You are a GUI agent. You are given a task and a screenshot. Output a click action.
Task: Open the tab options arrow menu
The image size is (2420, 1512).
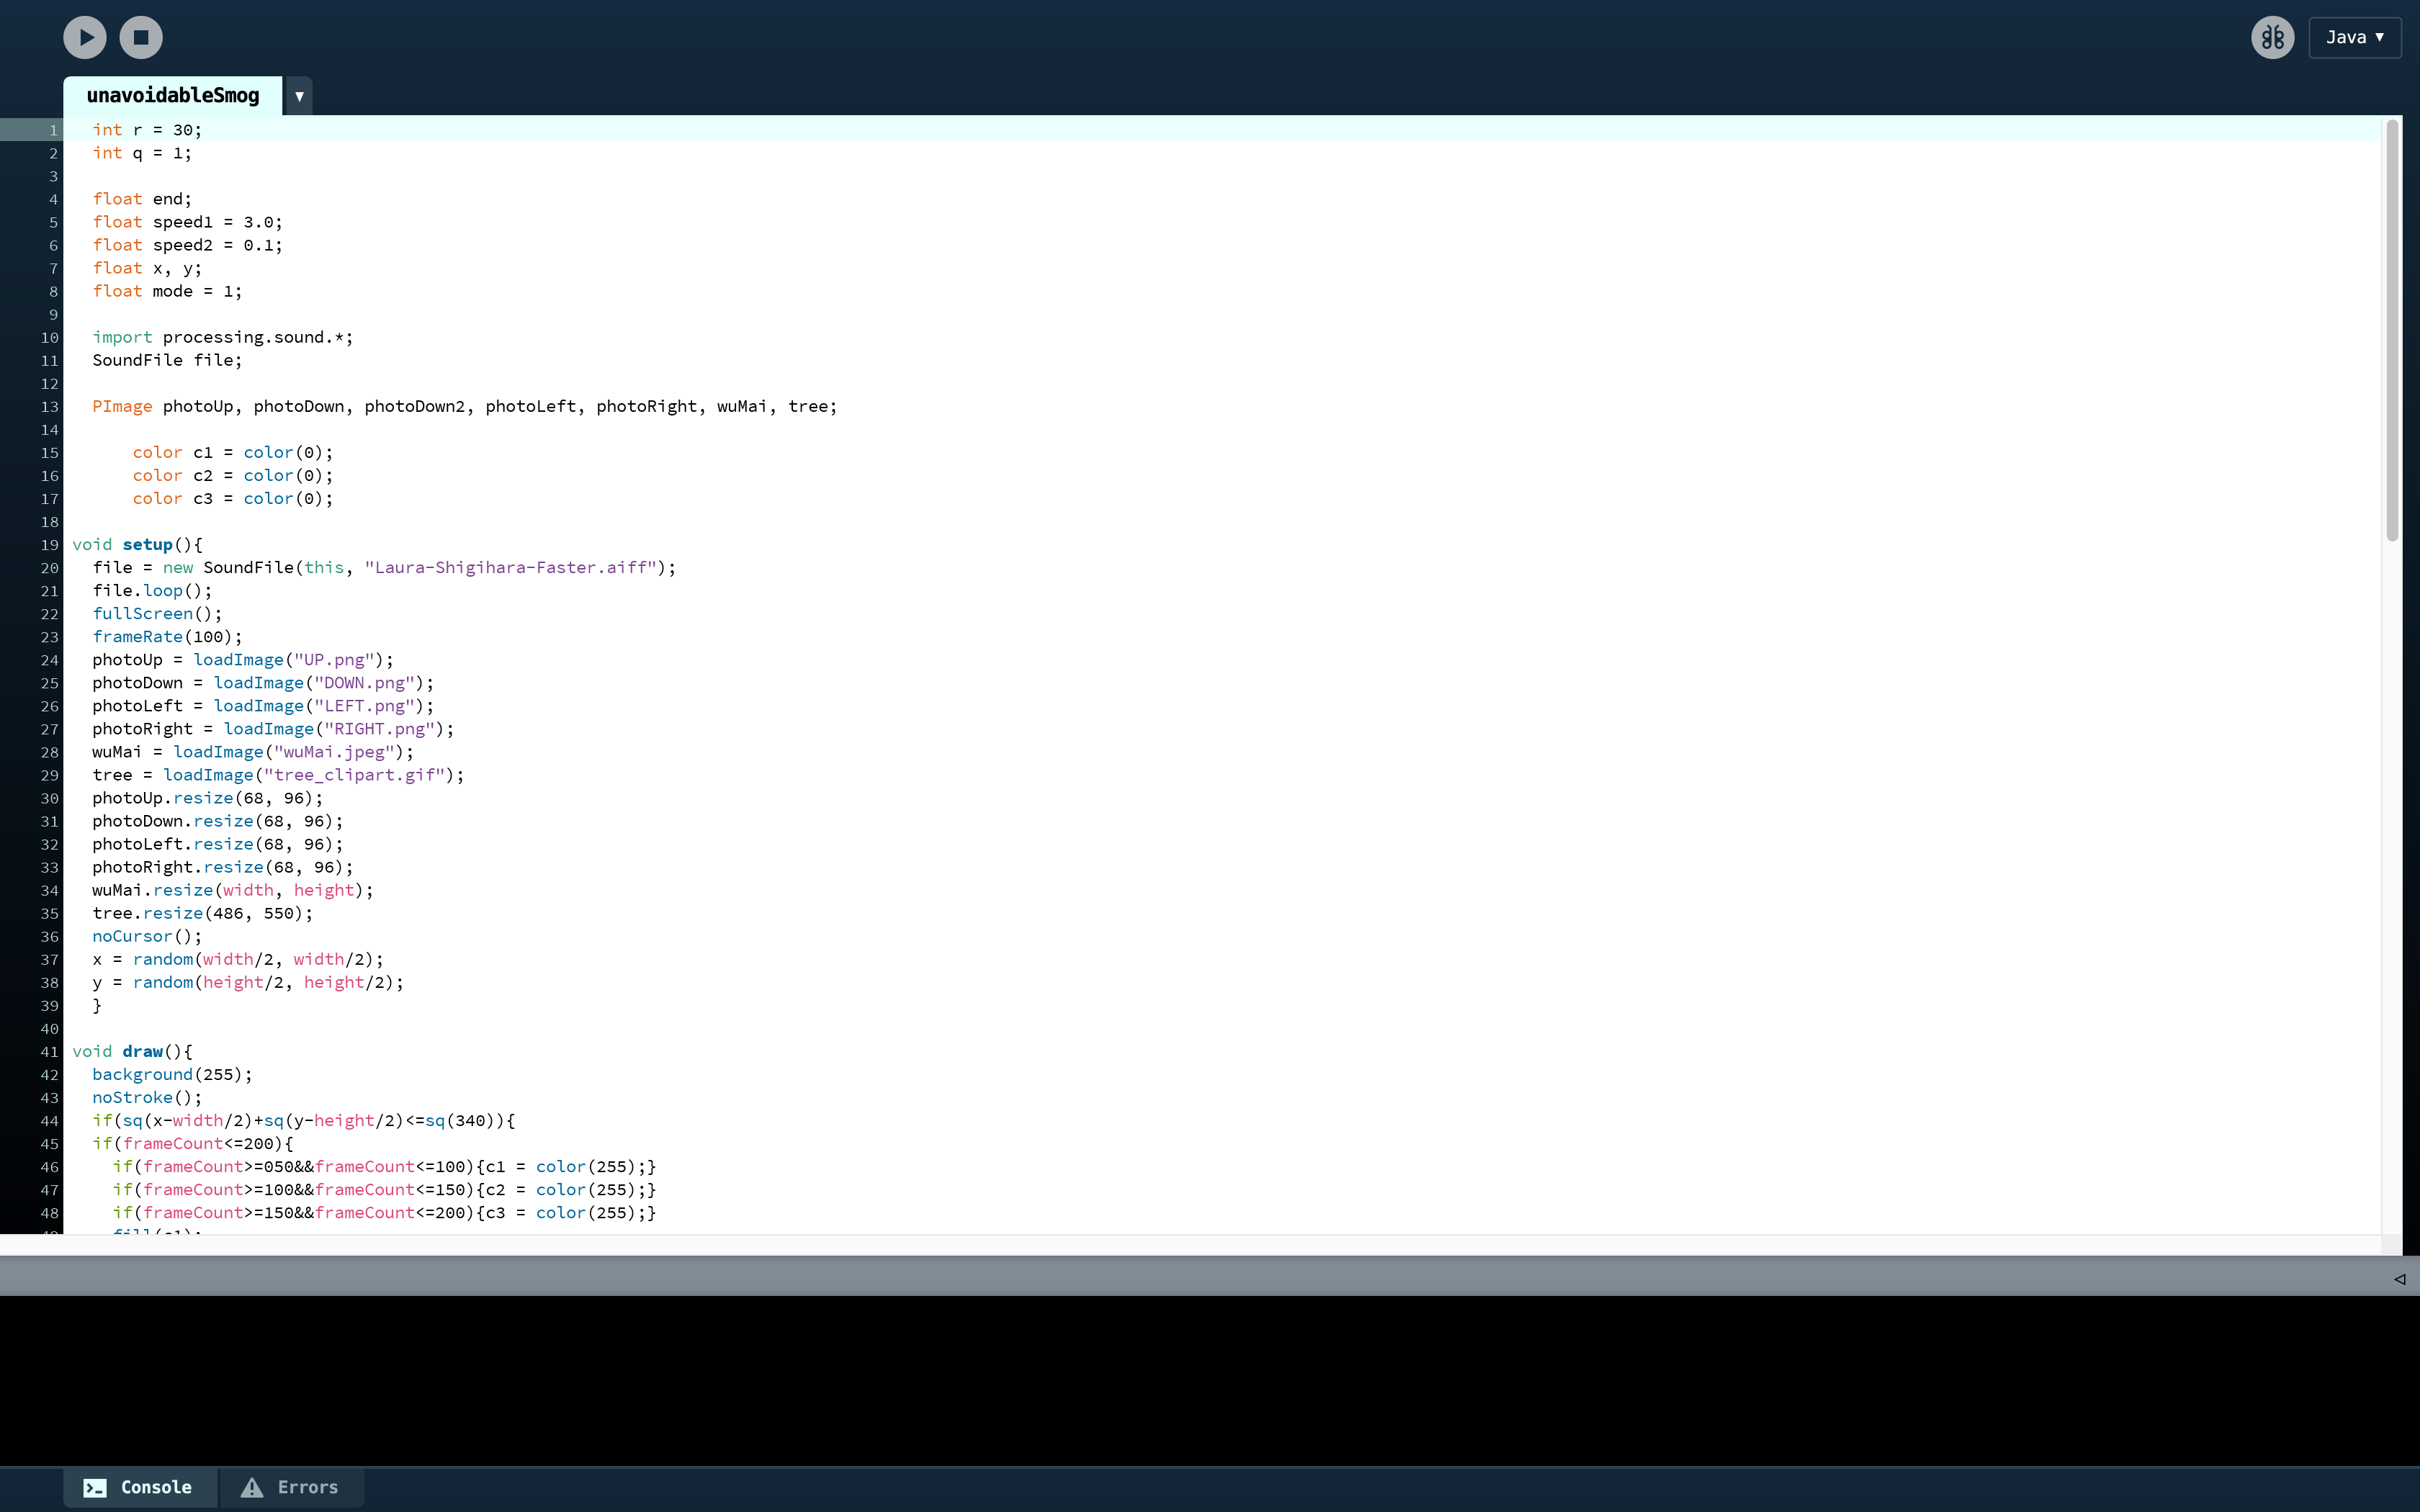298,96
